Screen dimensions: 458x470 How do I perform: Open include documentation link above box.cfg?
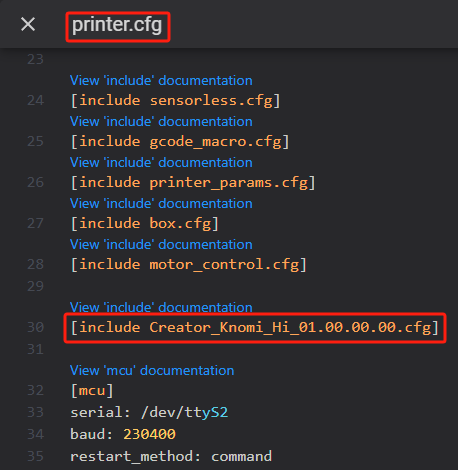coord(161,203)
